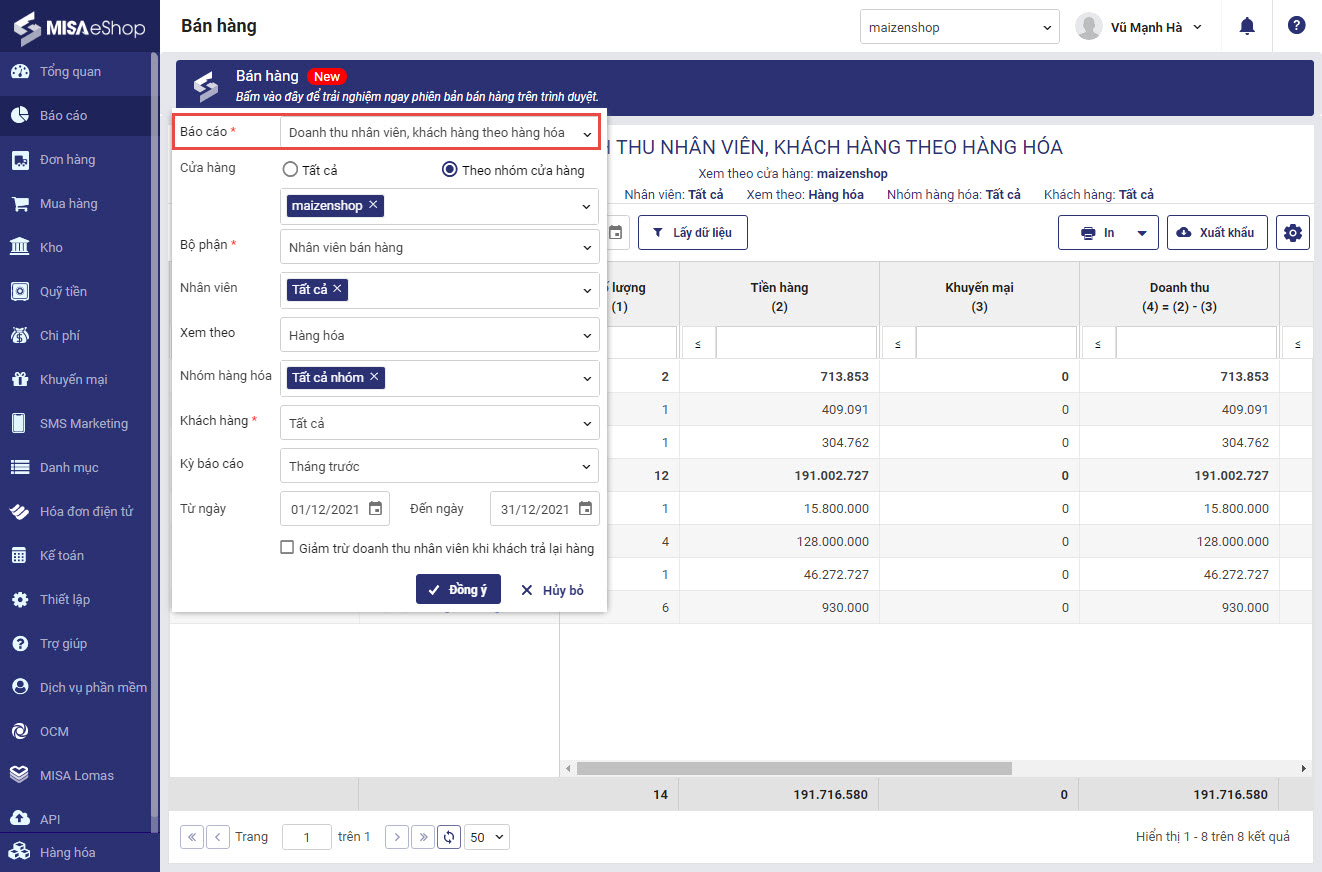Enable Giảm trừ doanh thu nhân viên checkbox

coord(287,548)
